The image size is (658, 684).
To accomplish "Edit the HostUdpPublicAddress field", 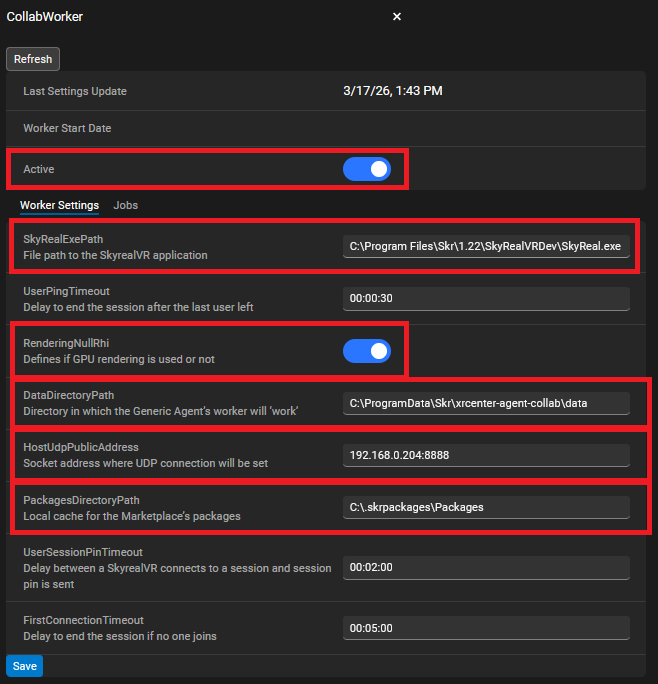I will [x=486, y=455].
